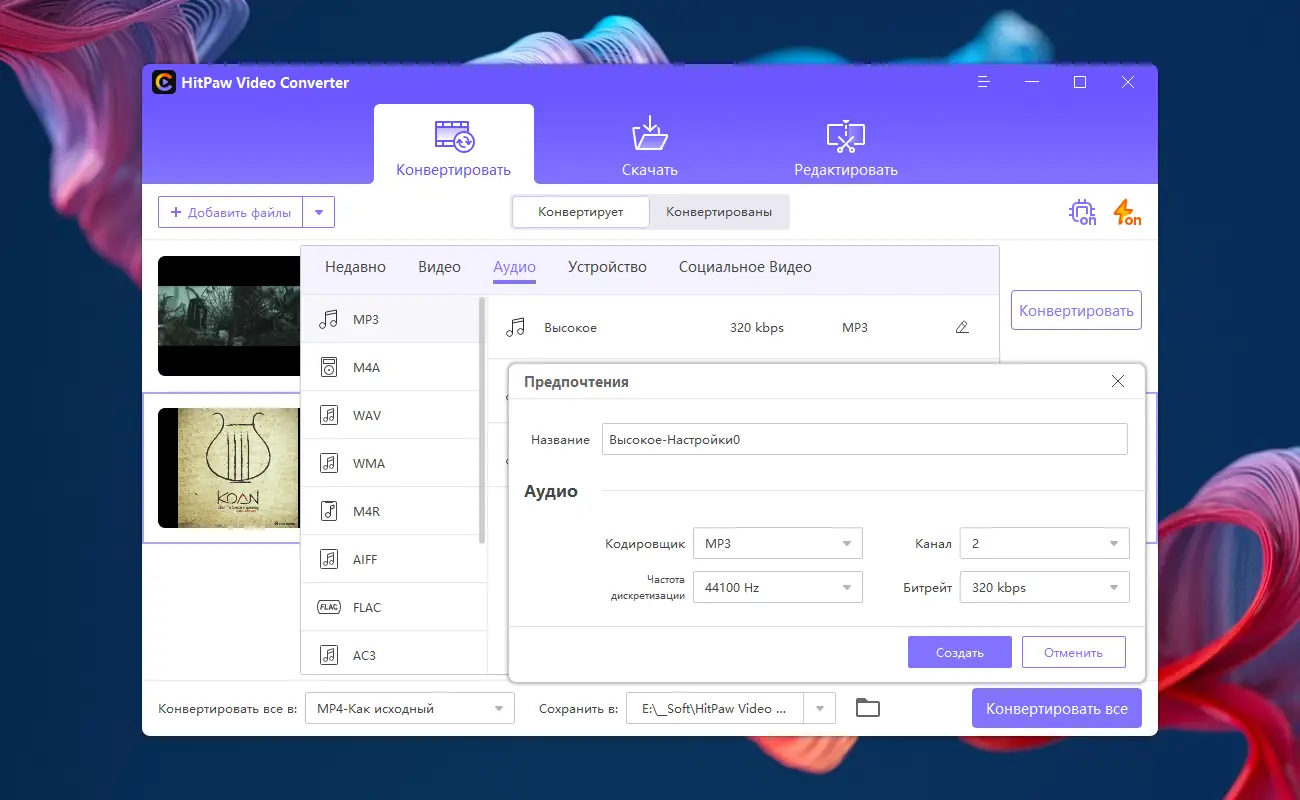Open the Канал dropdown
This screenshot has width=1300, height=800.
[1044, 544]
